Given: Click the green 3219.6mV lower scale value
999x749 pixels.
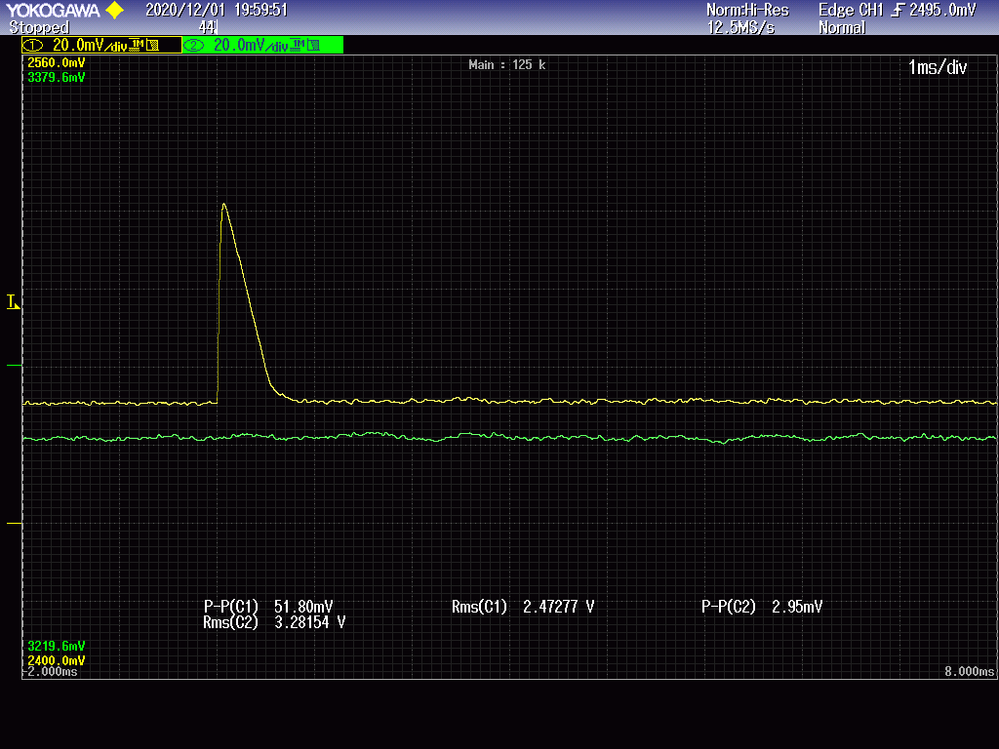Looking at the screenshot, I should (x=56, y=646).
